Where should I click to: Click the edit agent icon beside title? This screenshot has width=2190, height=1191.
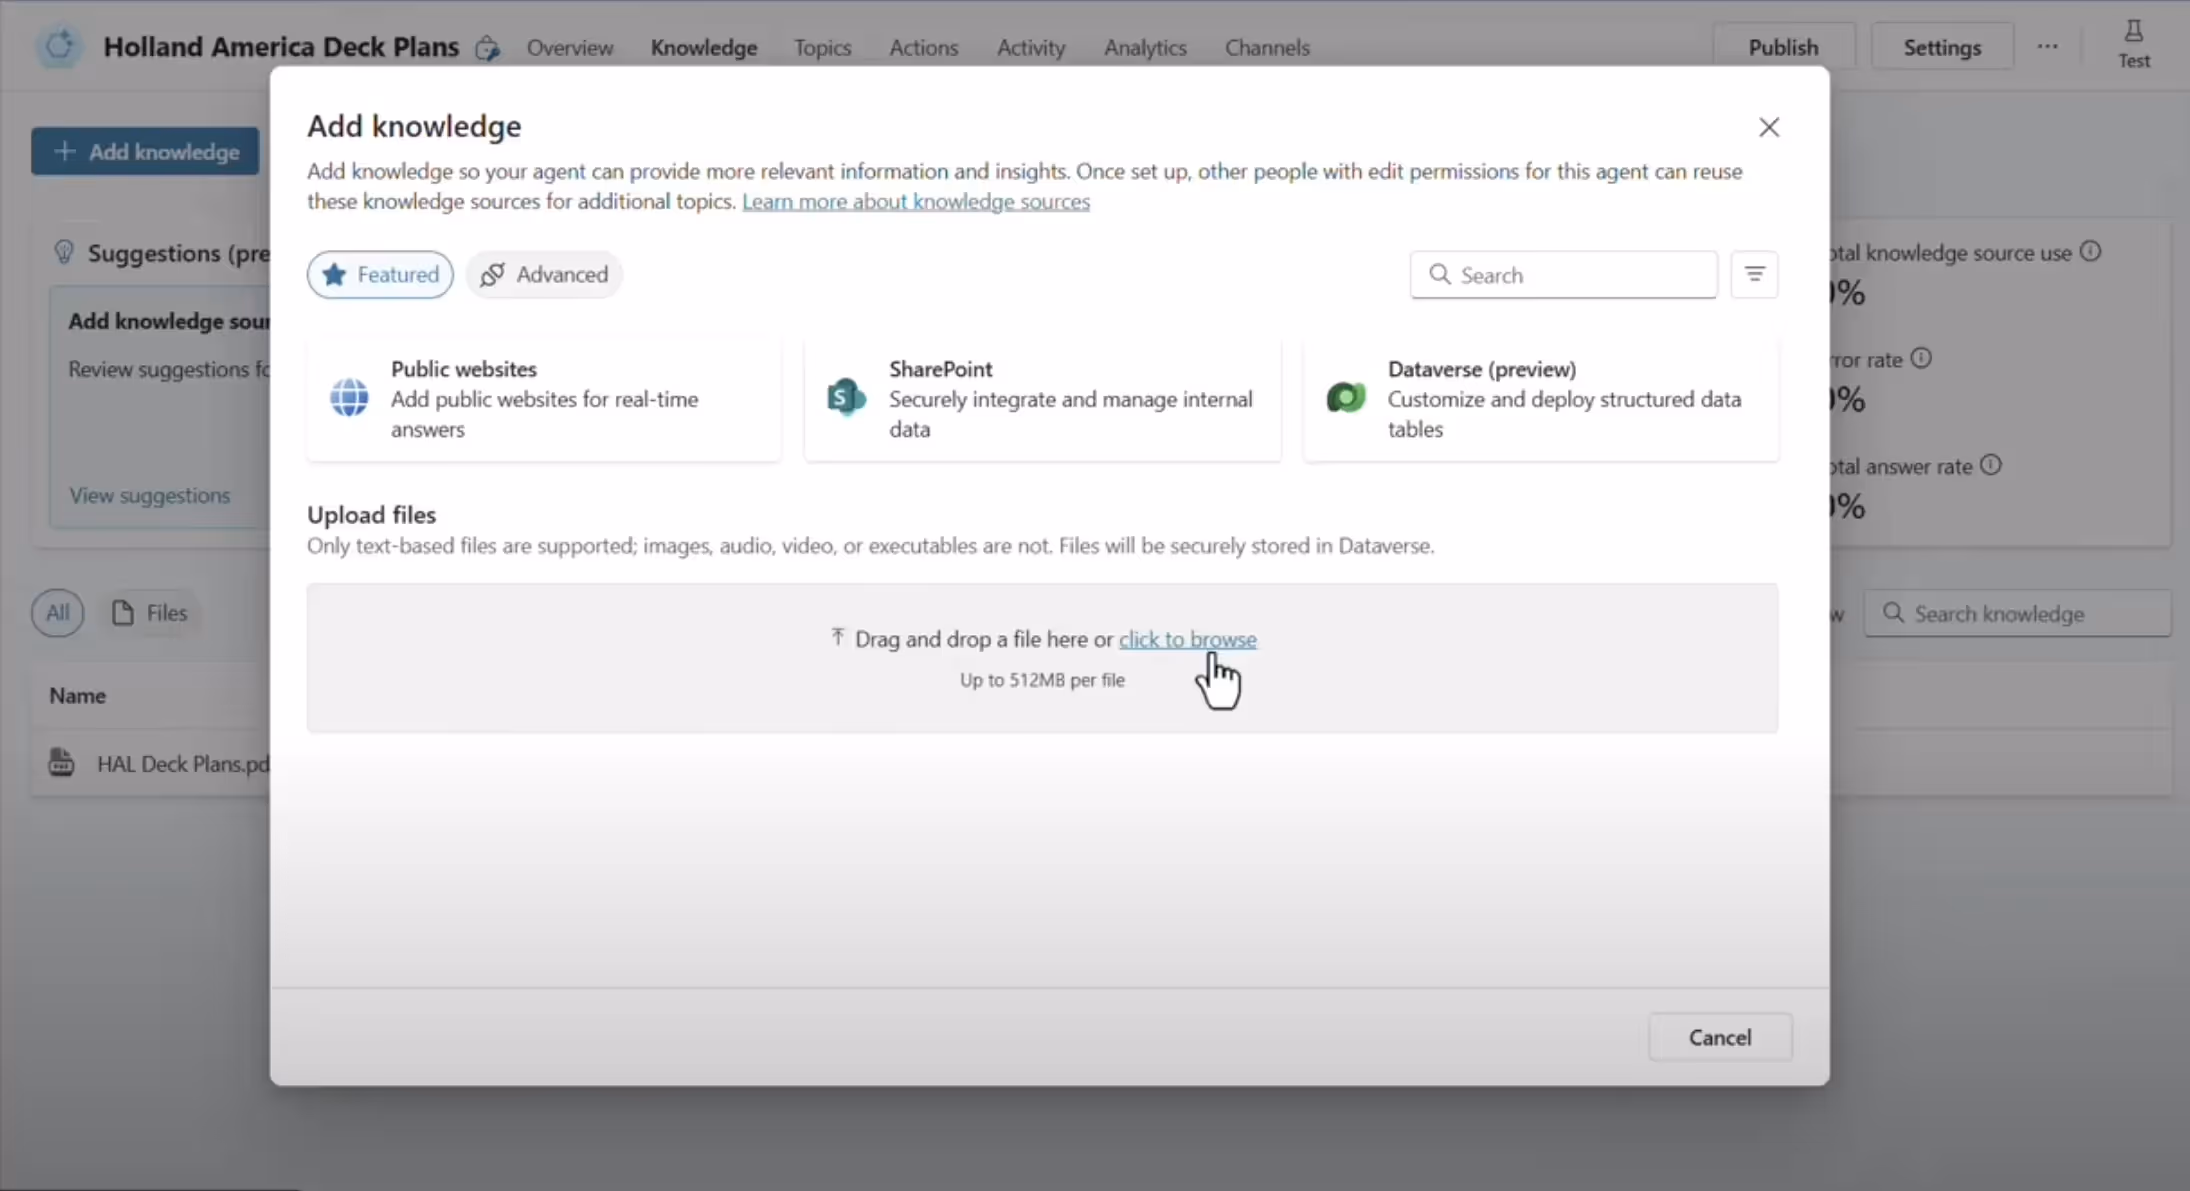click(487, 47)
